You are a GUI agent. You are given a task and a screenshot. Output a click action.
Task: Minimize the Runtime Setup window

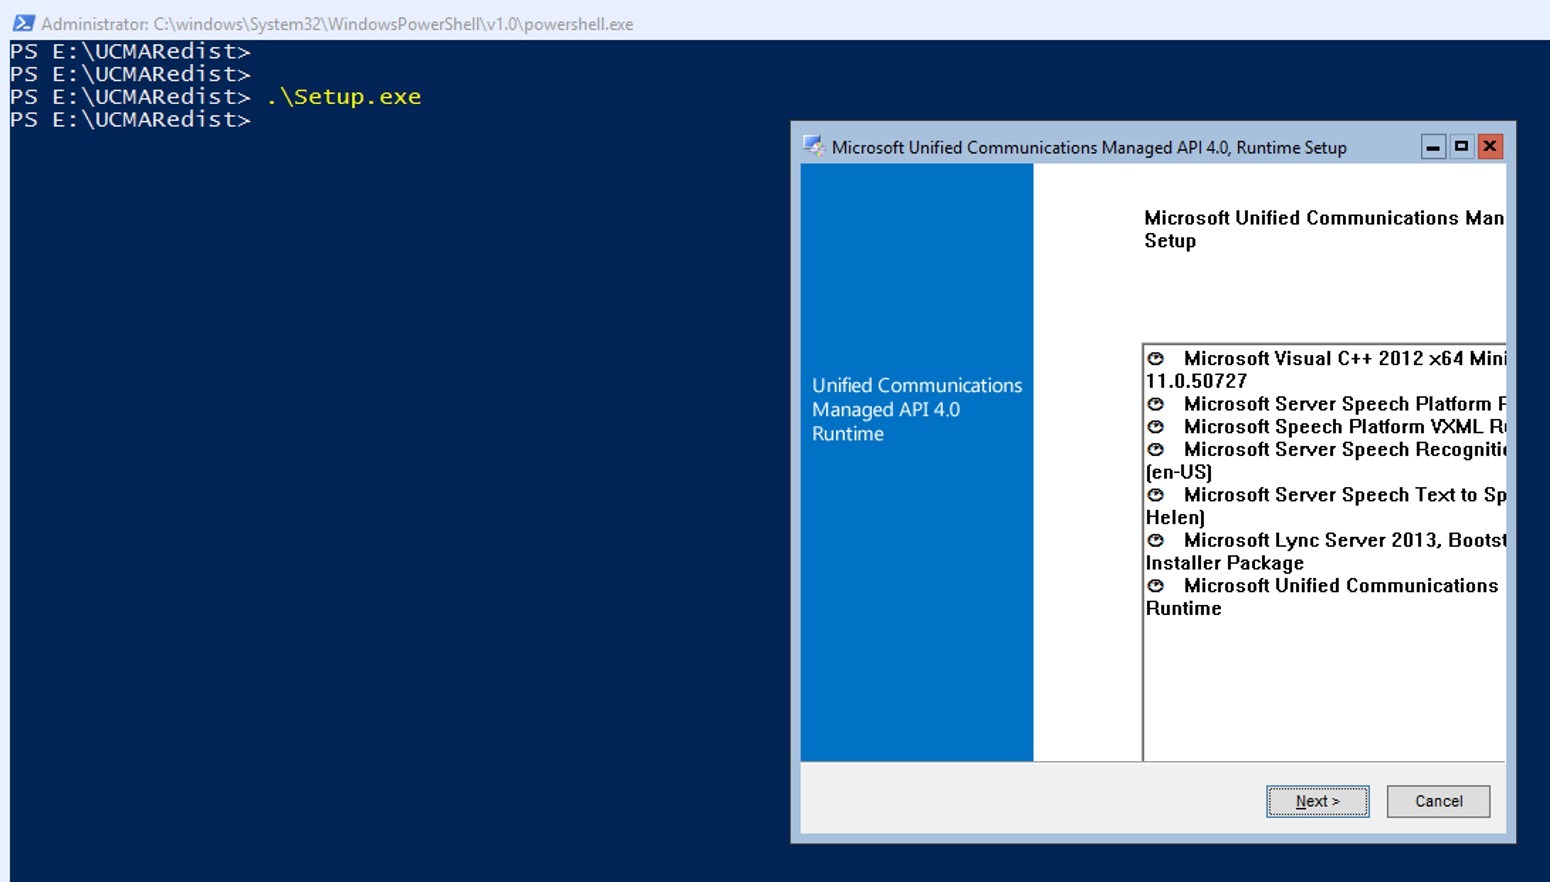pos(1433,147)
